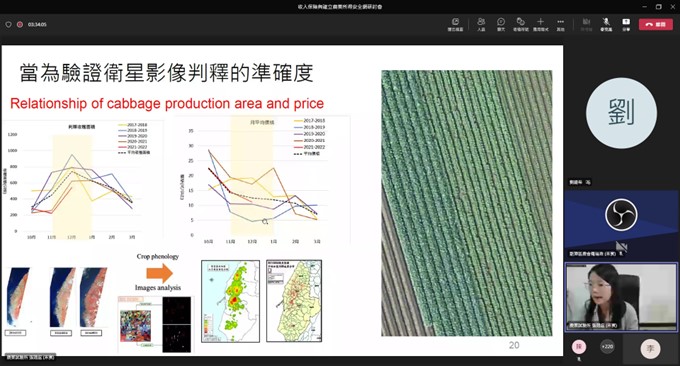Expand the +220 more participants badge
Viewport: 680px width, 366px height.
(607, 346)
